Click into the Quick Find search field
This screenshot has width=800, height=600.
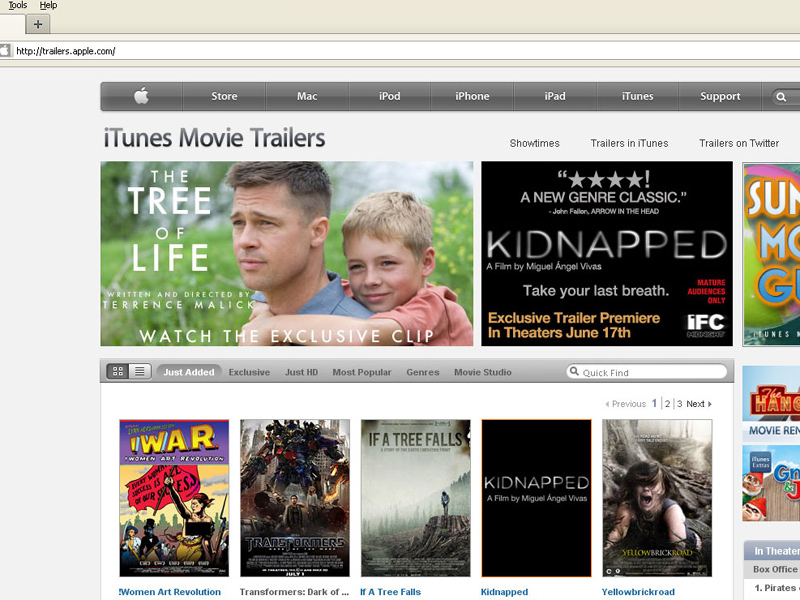647,372
